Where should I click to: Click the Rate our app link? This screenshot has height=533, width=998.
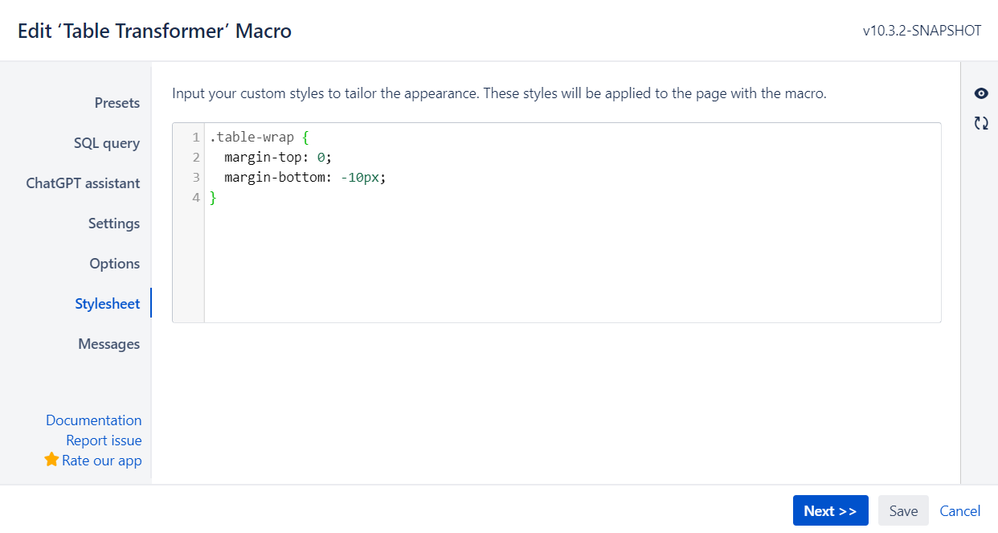click(x=102, y=460)
